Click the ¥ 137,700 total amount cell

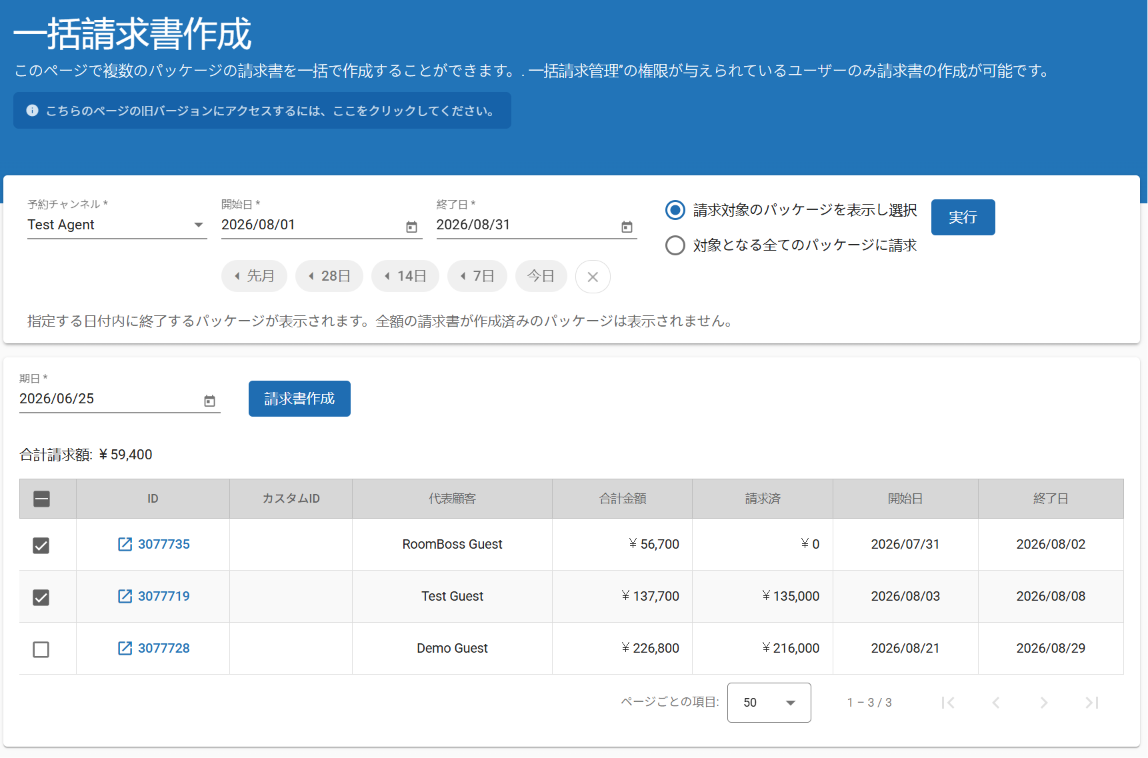pos(622,596)
